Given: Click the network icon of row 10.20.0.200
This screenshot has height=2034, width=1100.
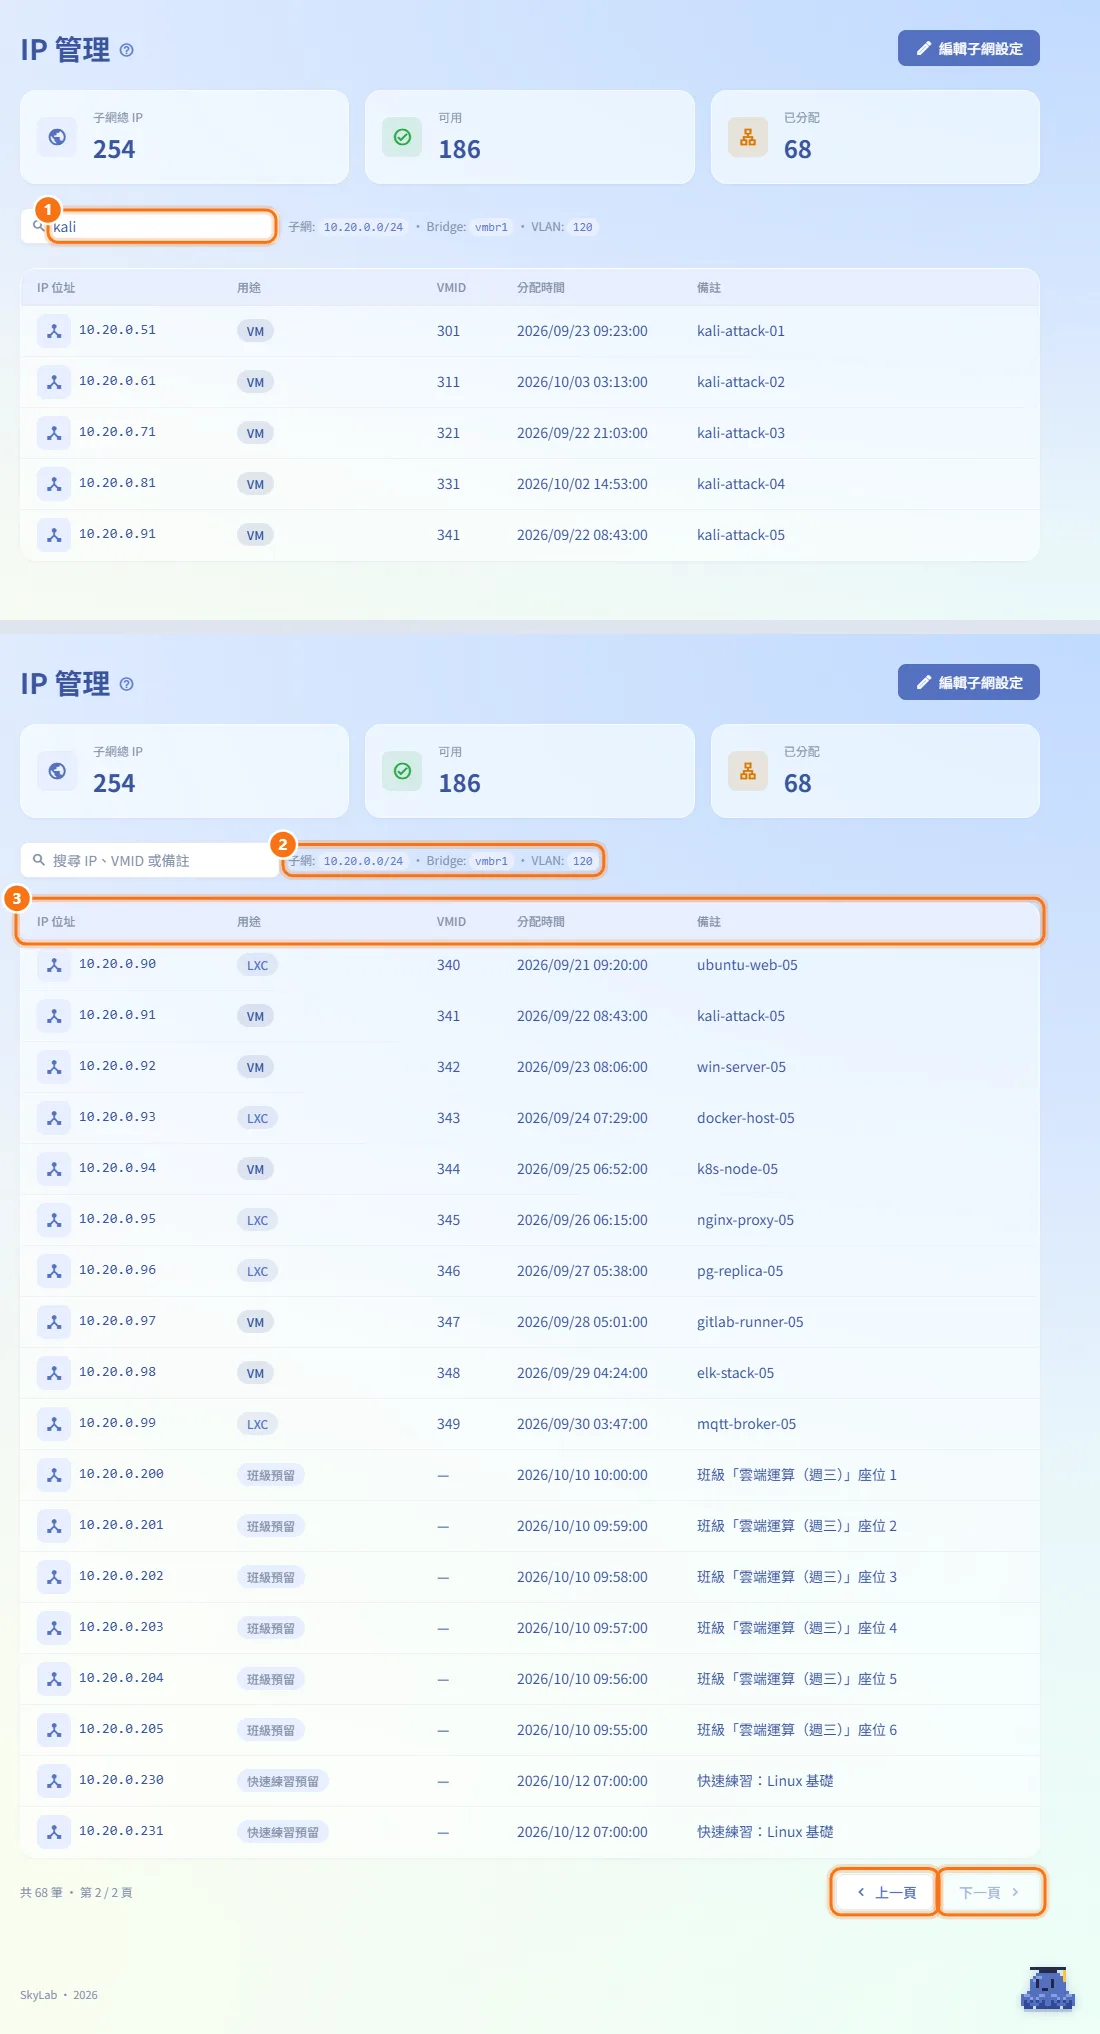Looking at the screenshot, I should 54,1475.
